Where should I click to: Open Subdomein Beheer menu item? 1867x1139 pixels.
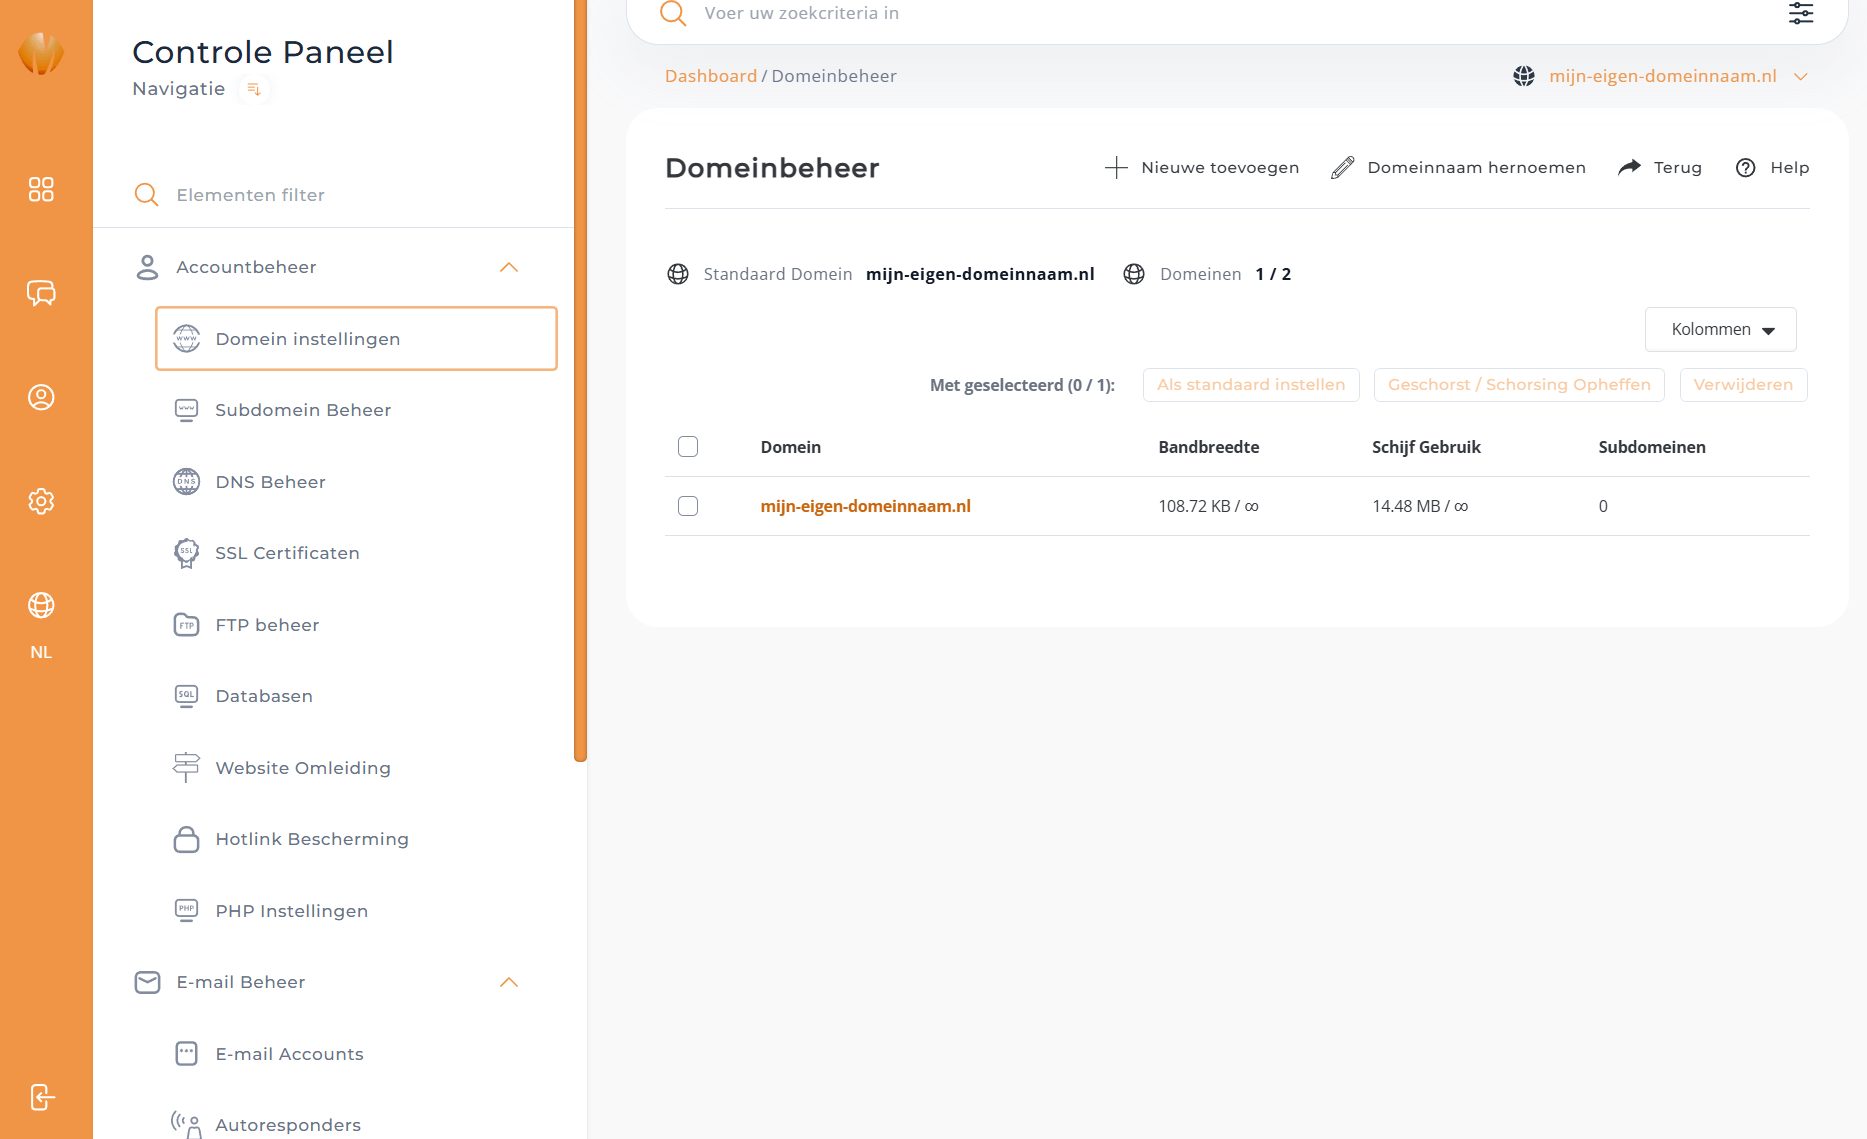pyautogui.click(x=356, y=410)
